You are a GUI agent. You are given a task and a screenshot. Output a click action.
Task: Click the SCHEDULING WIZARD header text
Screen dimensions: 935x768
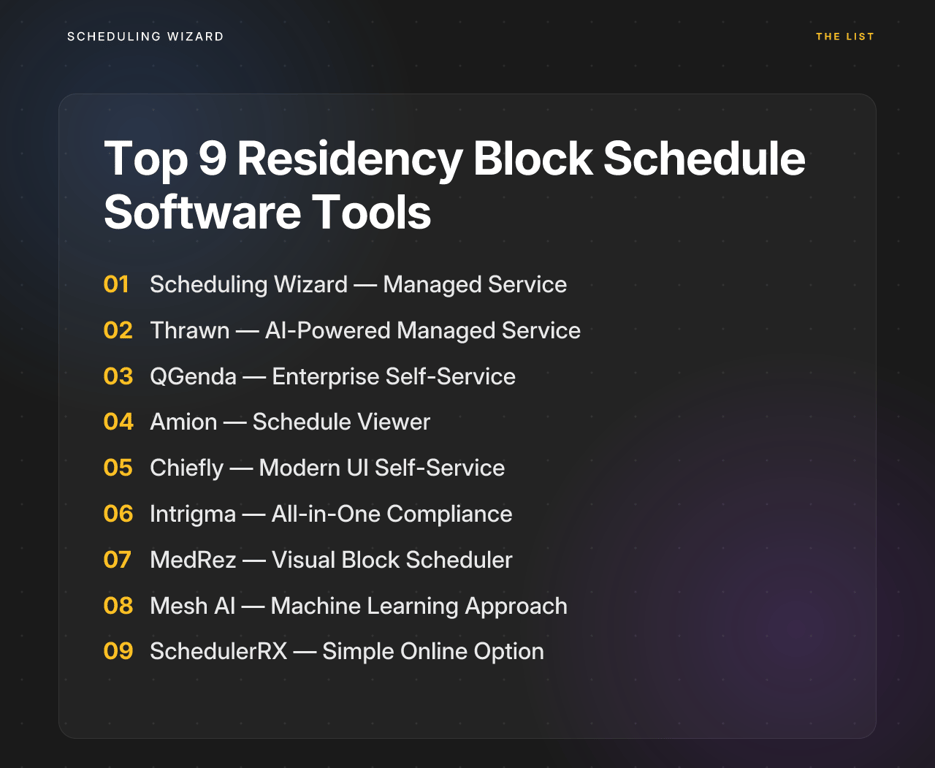(x=145, y=36)
